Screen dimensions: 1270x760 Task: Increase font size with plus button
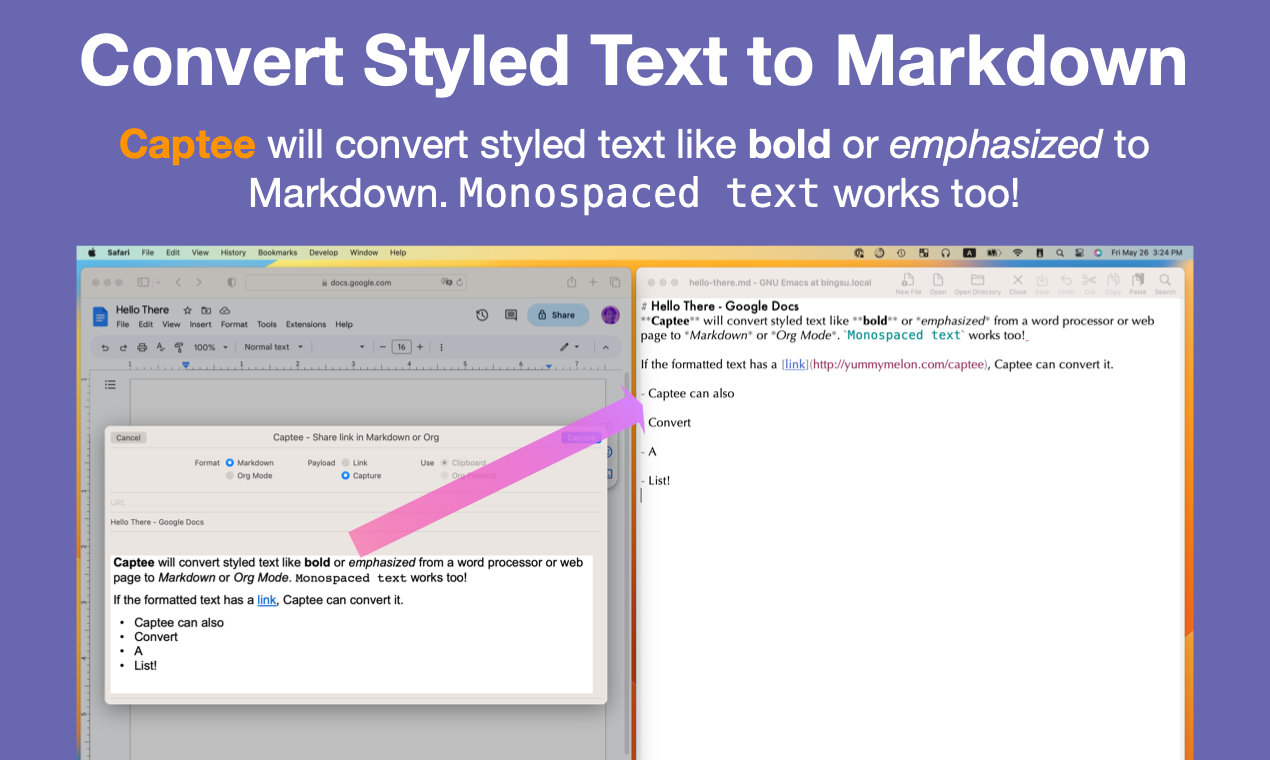(420, 347)
